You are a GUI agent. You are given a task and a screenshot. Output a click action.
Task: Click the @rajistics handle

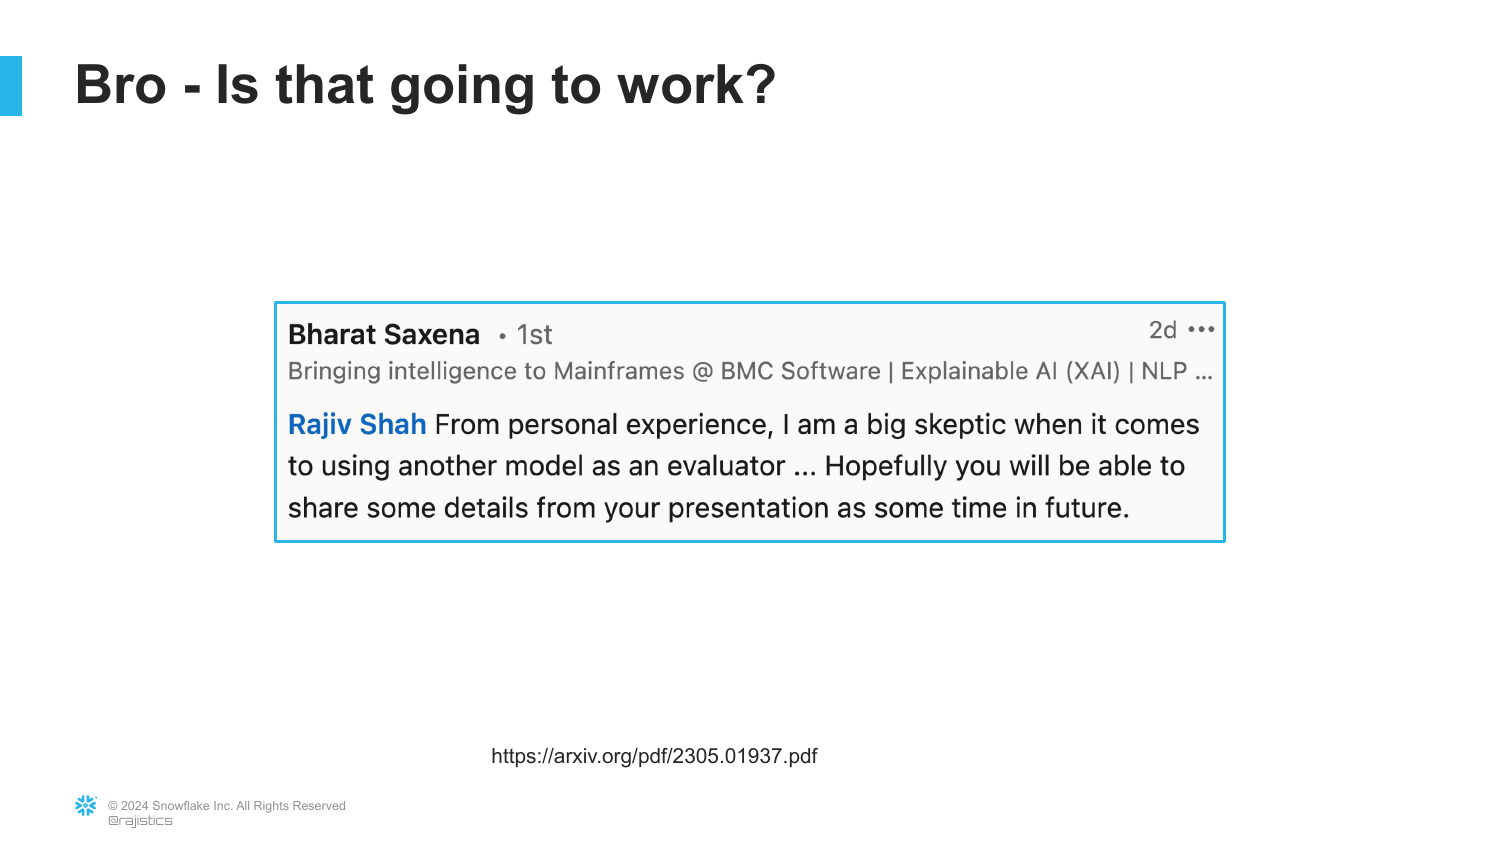click(x=140, y=821)
